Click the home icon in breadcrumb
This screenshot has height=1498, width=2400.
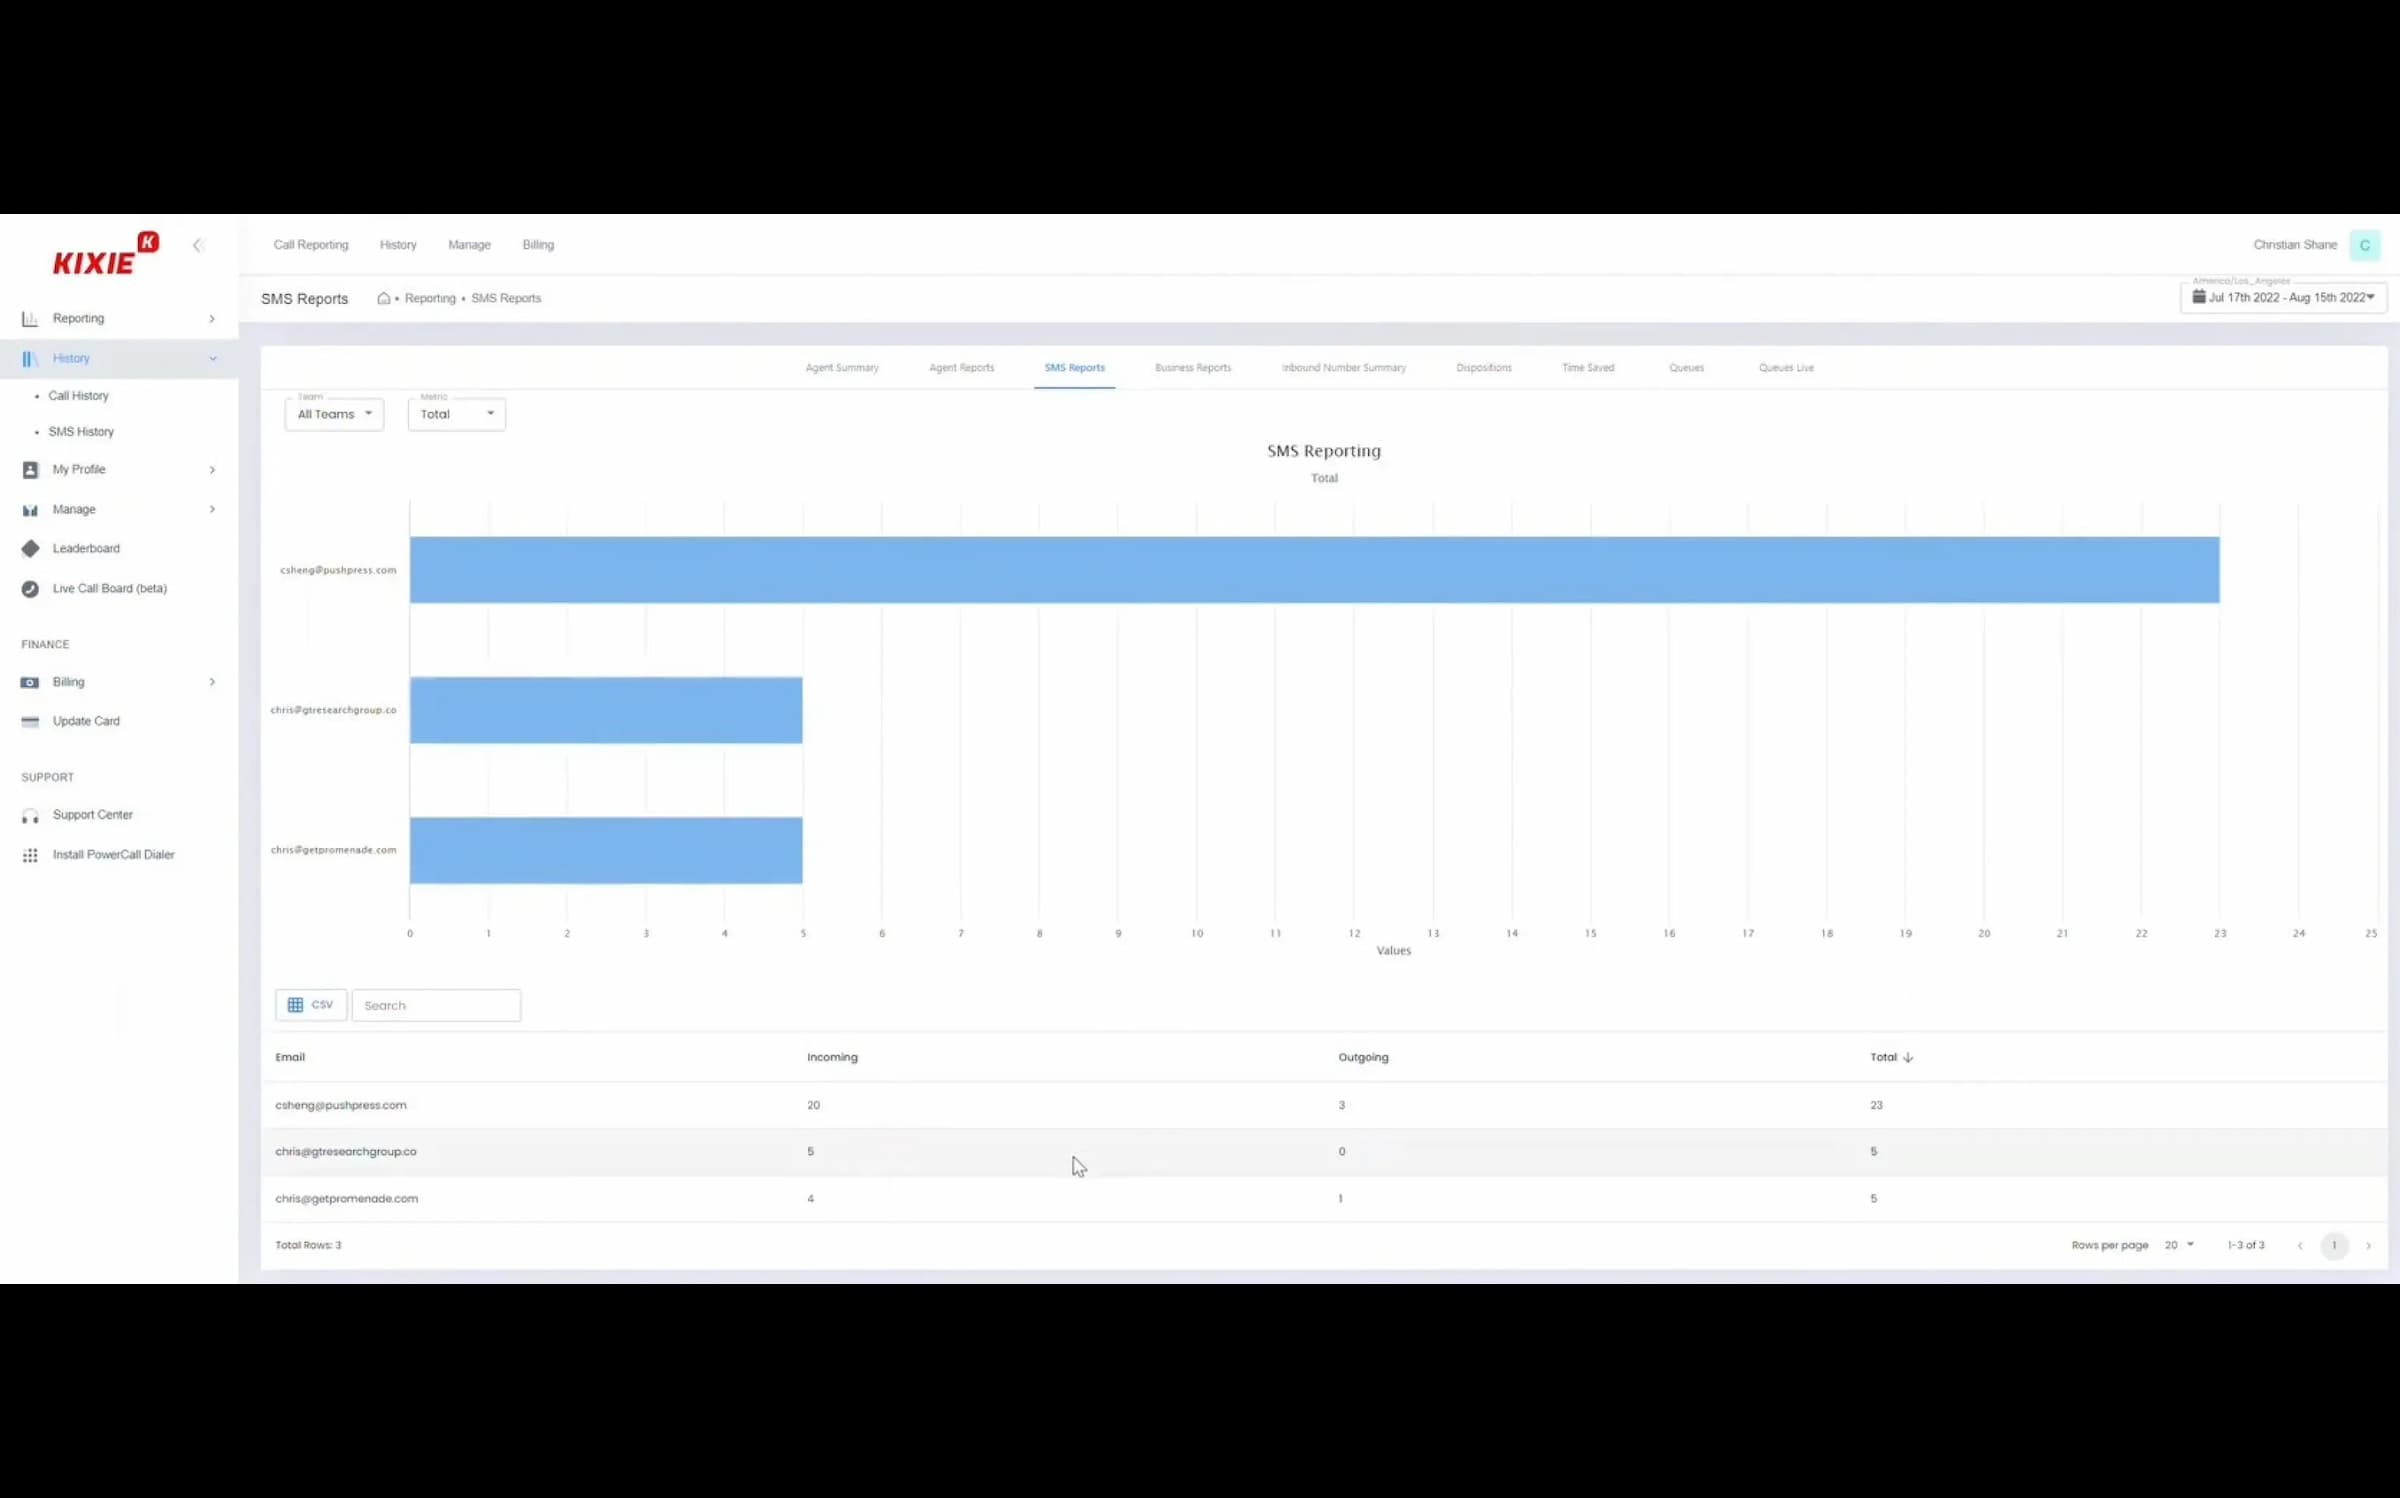pyautogui.click(x=383, y=298)
